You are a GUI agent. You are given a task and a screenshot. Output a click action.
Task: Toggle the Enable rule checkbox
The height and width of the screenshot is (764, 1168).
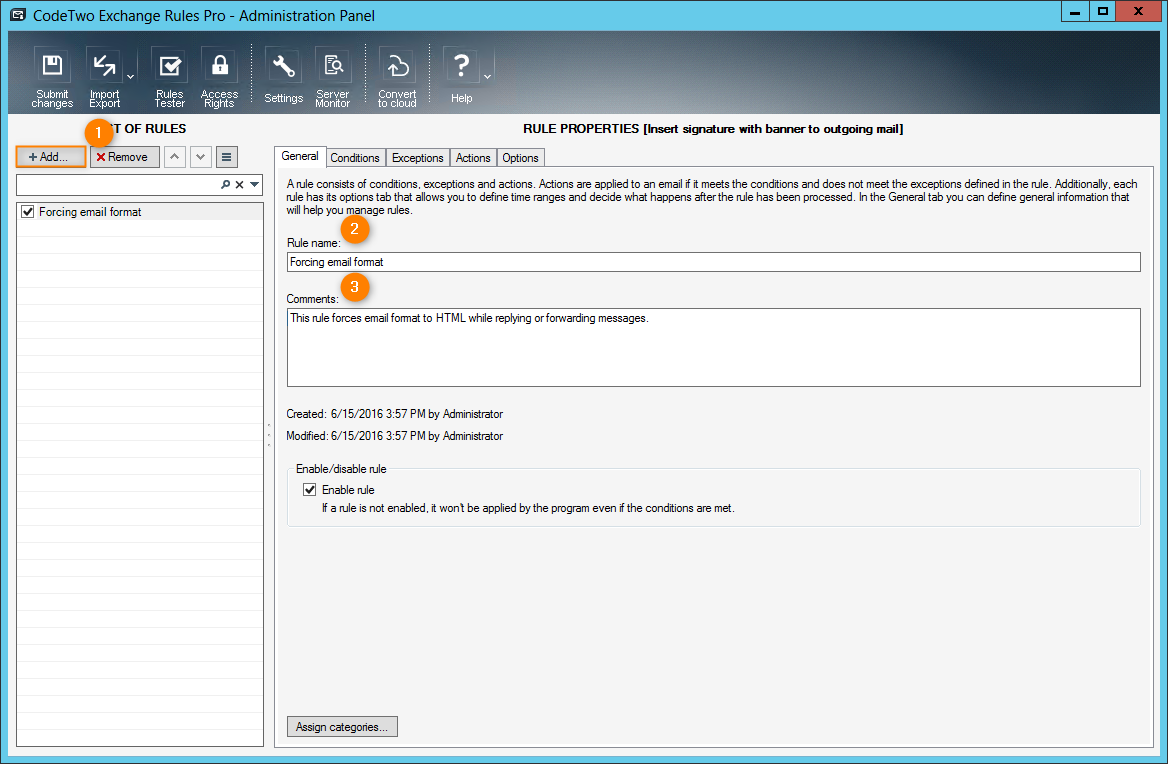pyautogui.click(x=309, y=490)
